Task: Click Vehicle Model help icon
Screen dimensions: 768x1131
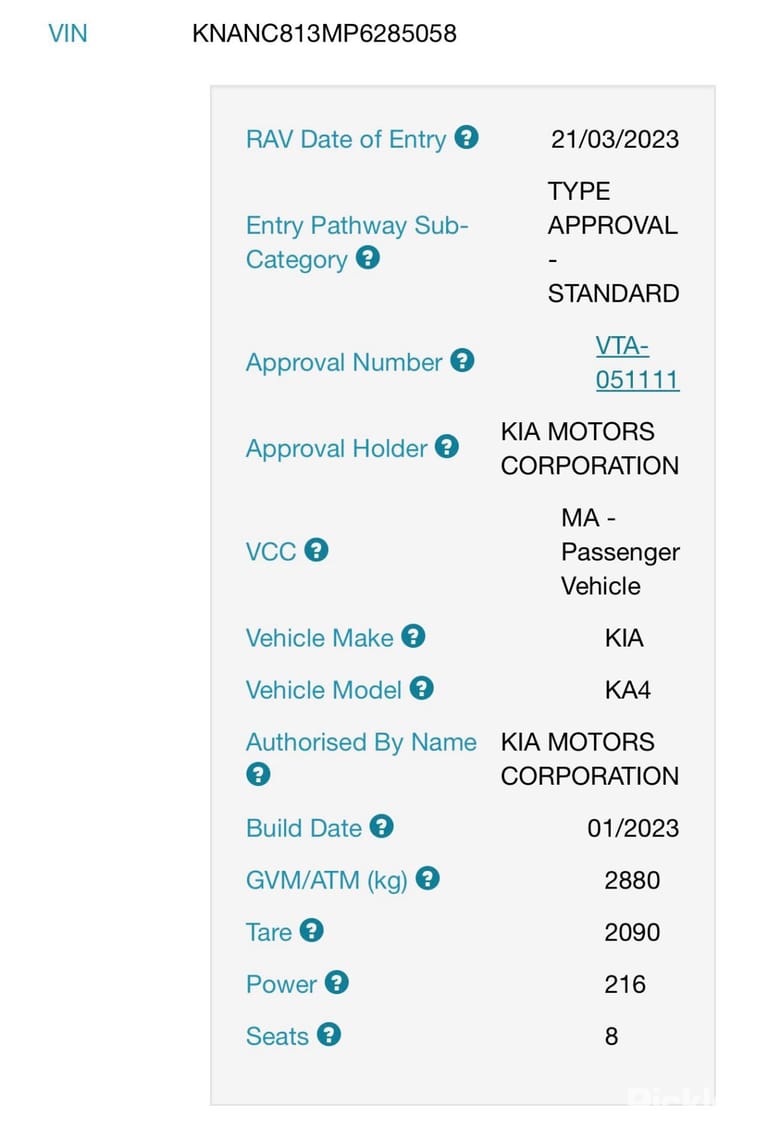Action: (422, 688)
